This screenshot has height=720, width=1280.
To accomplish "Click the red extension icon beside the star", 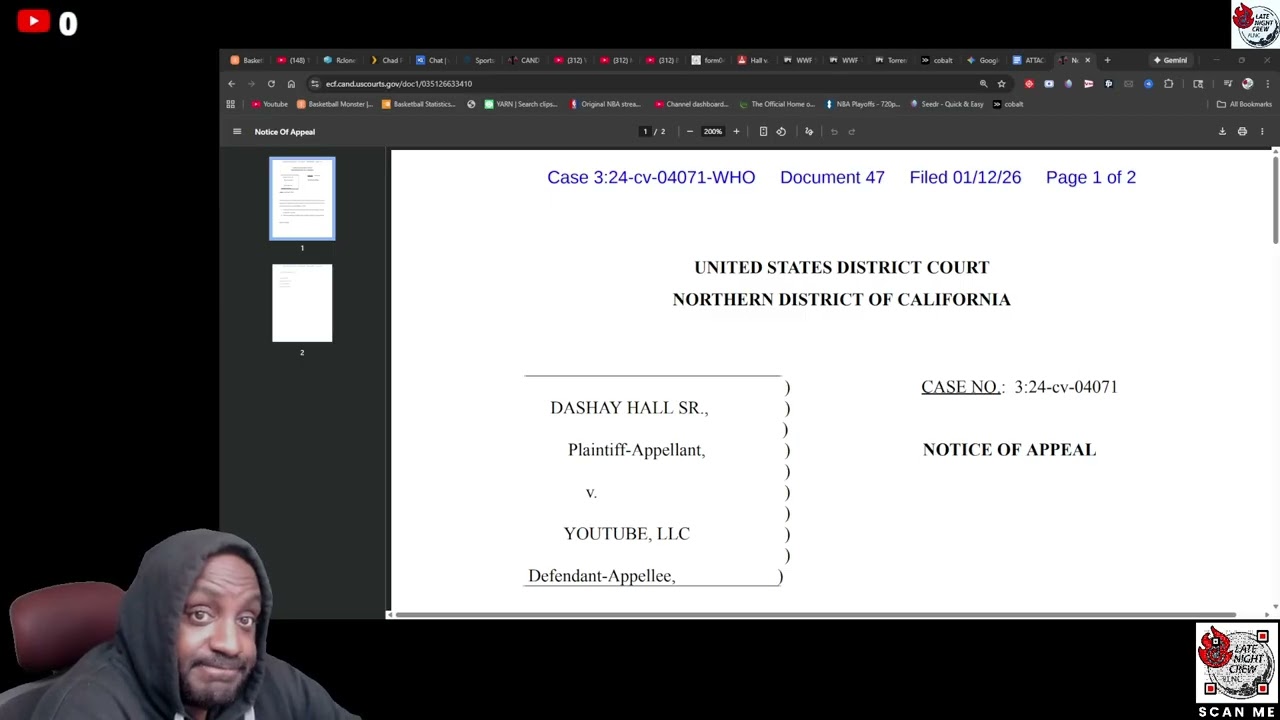I will 1029,84.
